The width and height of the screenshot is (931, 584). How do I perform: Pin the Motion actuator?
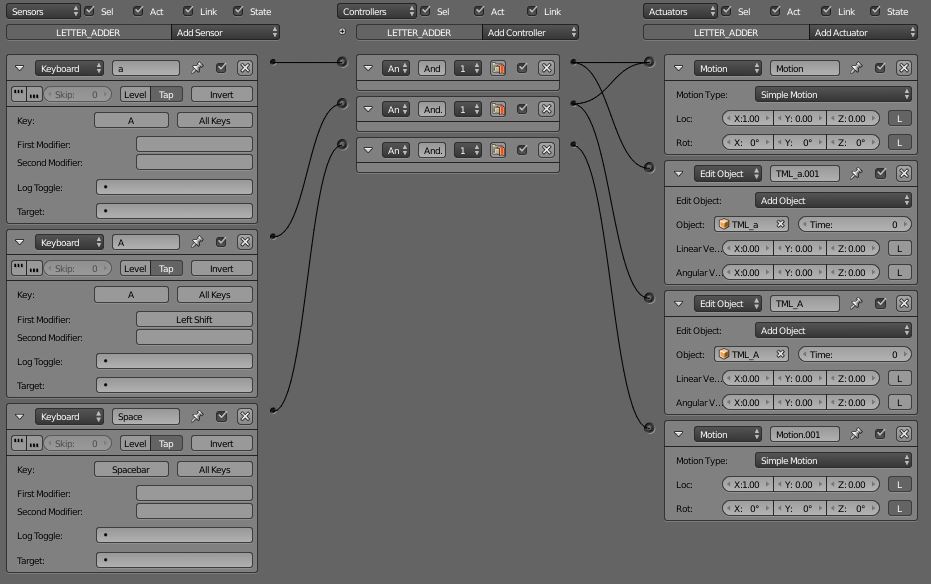point(856,68)
